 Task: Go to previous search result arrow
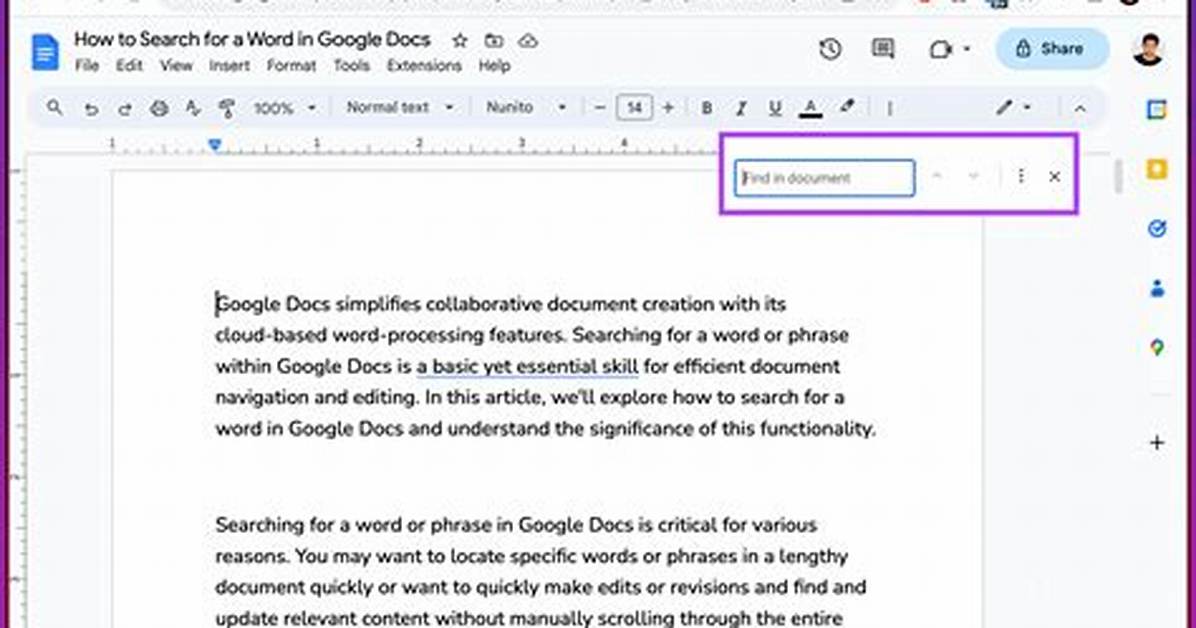click(x=937, y=177)
